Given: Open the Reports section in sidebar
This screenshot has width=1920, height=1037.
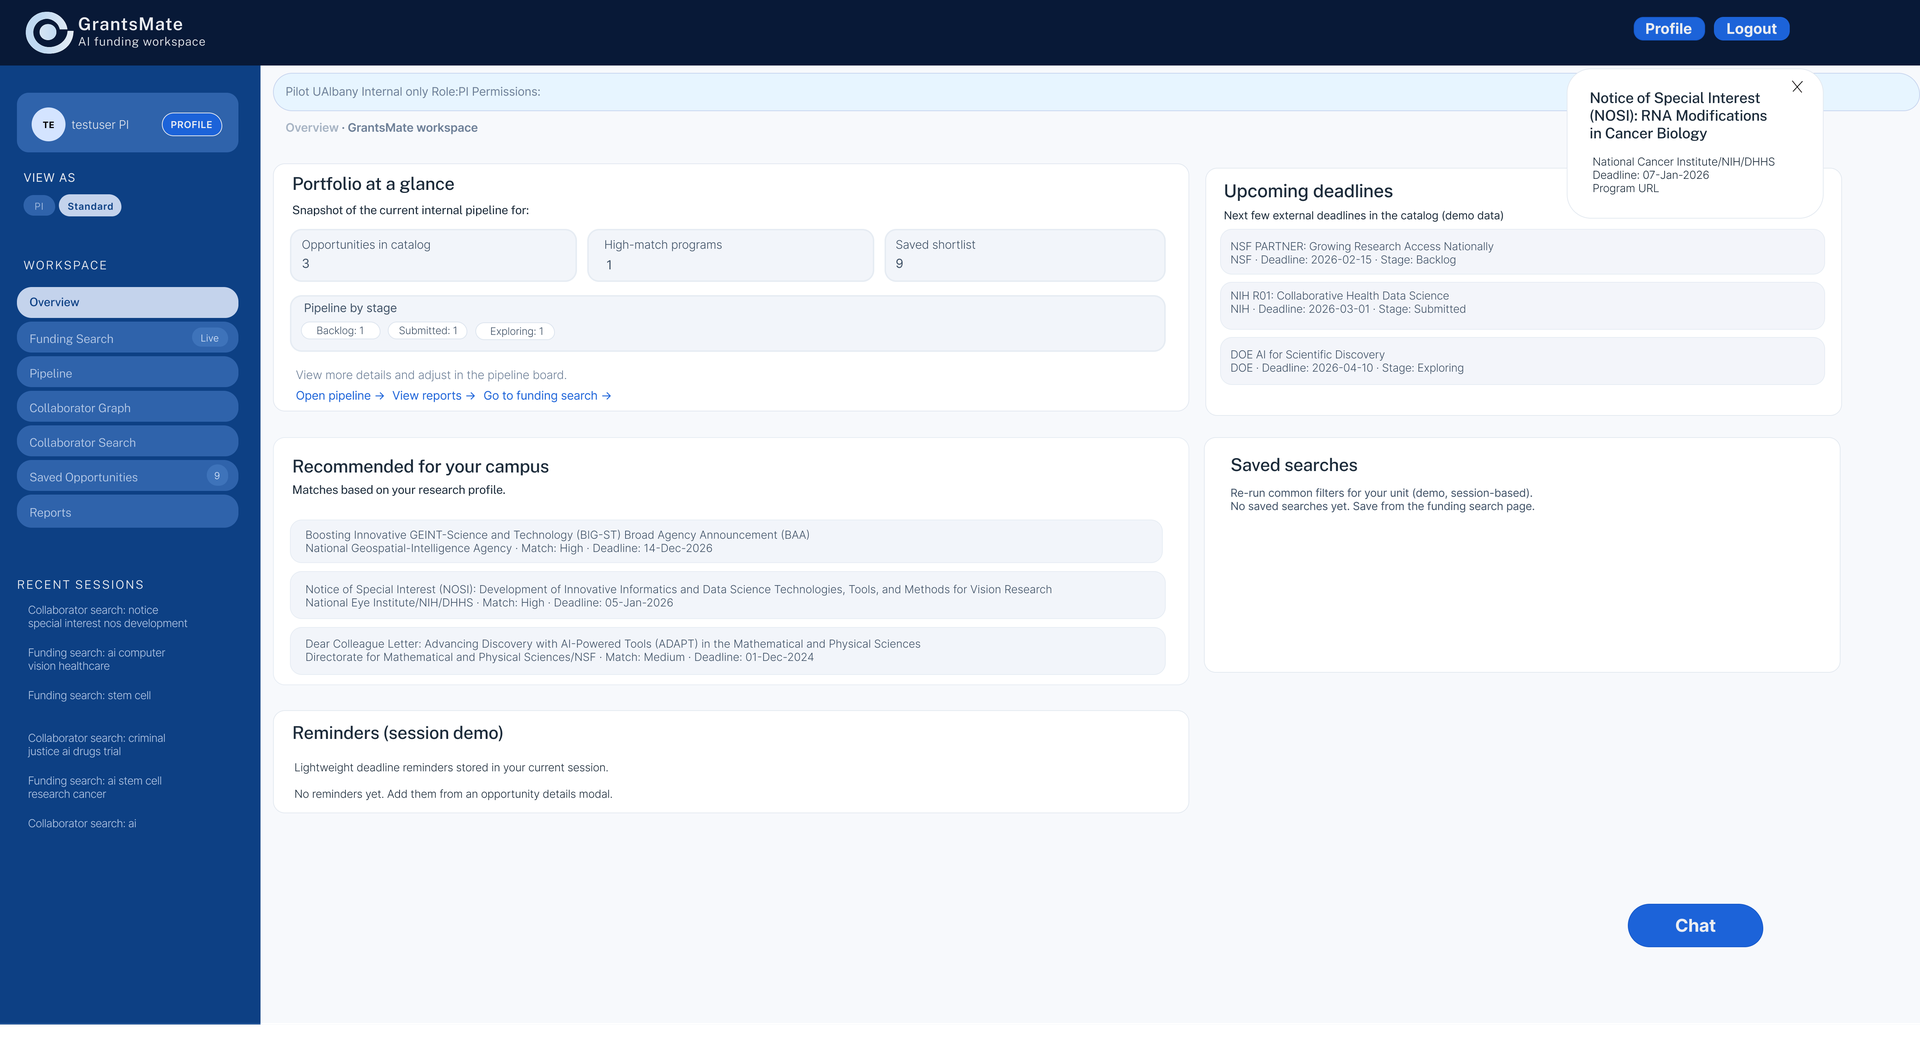Looking at the screenshot, I should tap(127, 512).
